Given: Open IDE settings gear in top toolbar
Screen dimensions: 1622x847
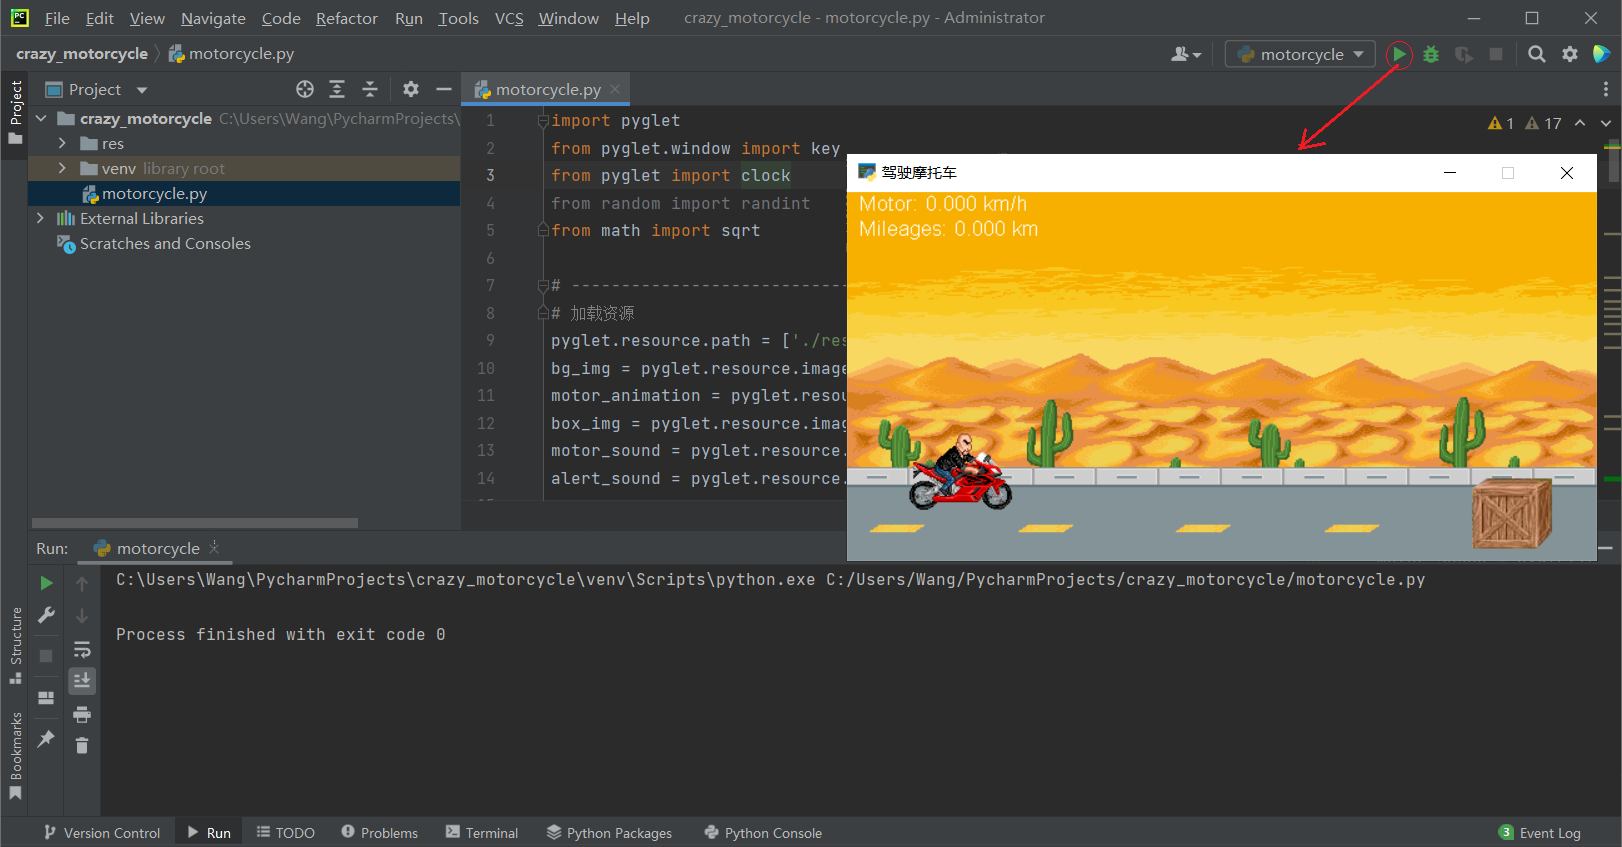Looking at the screenshot, I should 1570,54.
